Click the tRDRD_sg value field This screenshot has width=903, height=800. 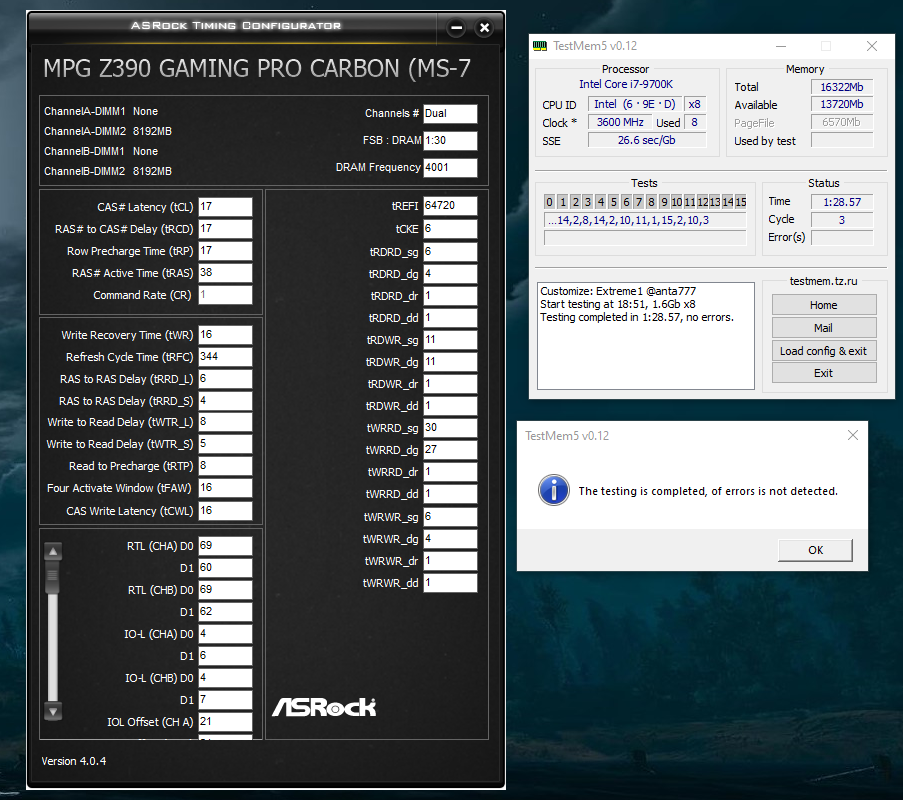[450, 252]
